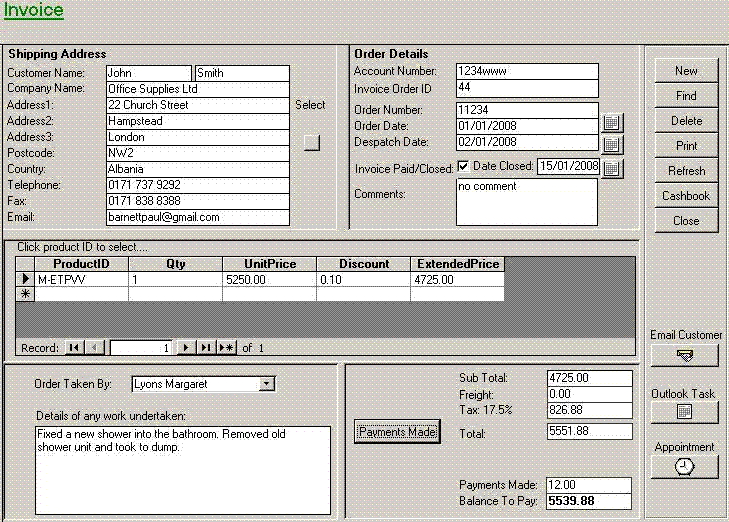Click the Comments text box
This screenshot has width=729, height=522.
526,202
